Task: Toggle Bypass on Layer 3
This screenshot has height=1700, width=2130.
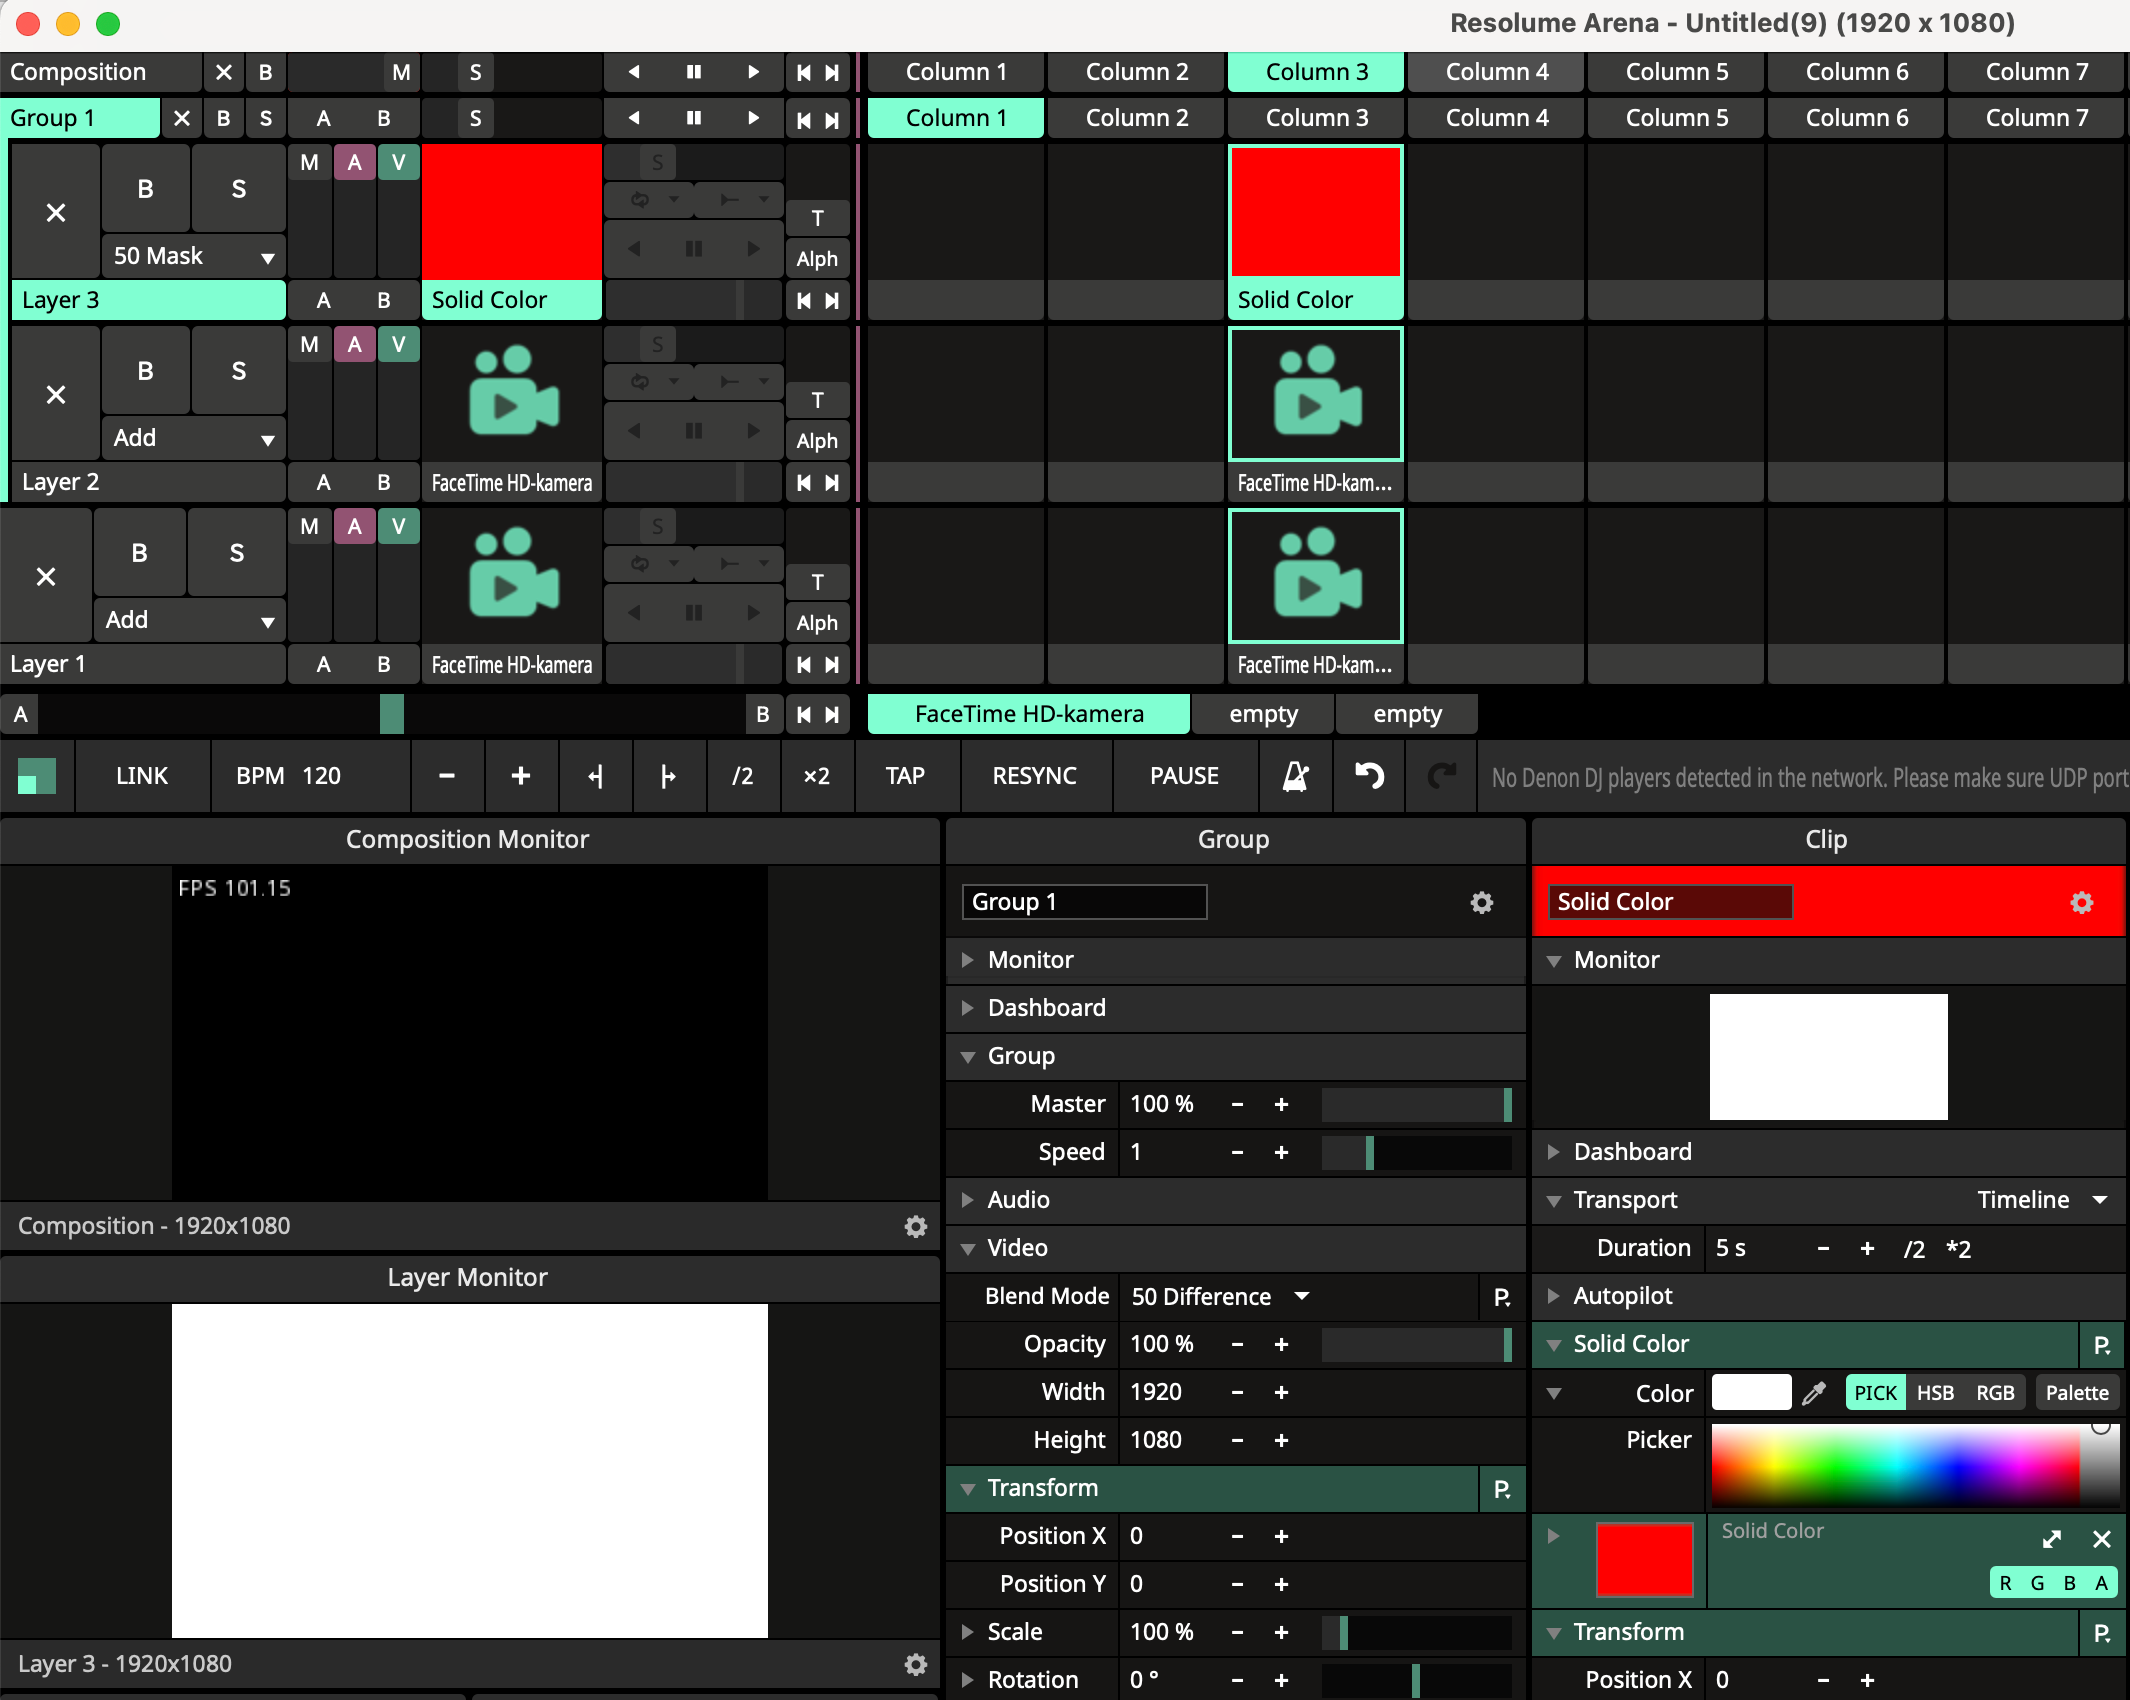Action: click(x=145, y=189)
